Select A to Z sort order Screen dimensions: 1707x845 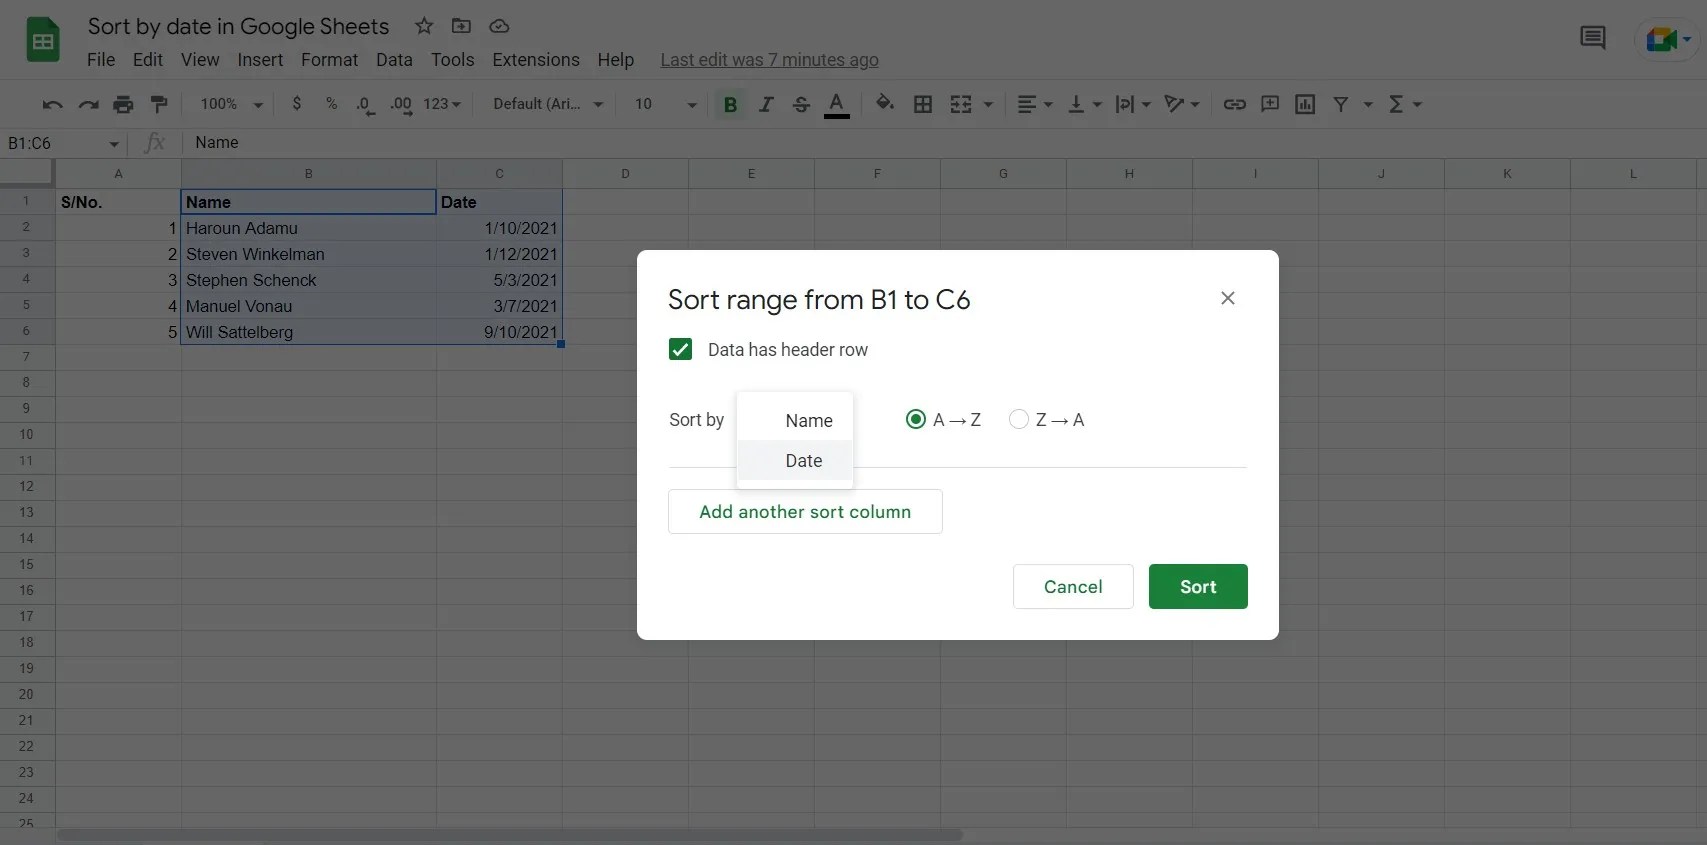pyautogui.click(x=915, y=419)
